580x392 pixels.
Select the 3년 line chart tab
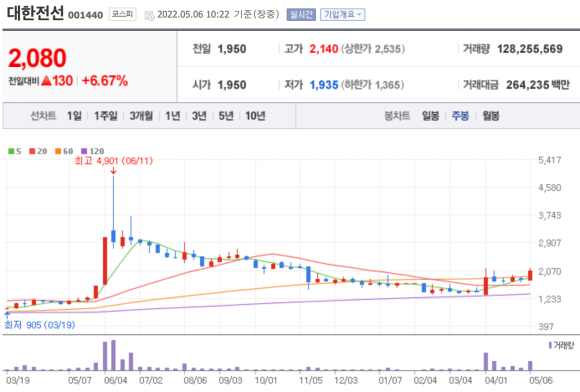click(199, 116)
